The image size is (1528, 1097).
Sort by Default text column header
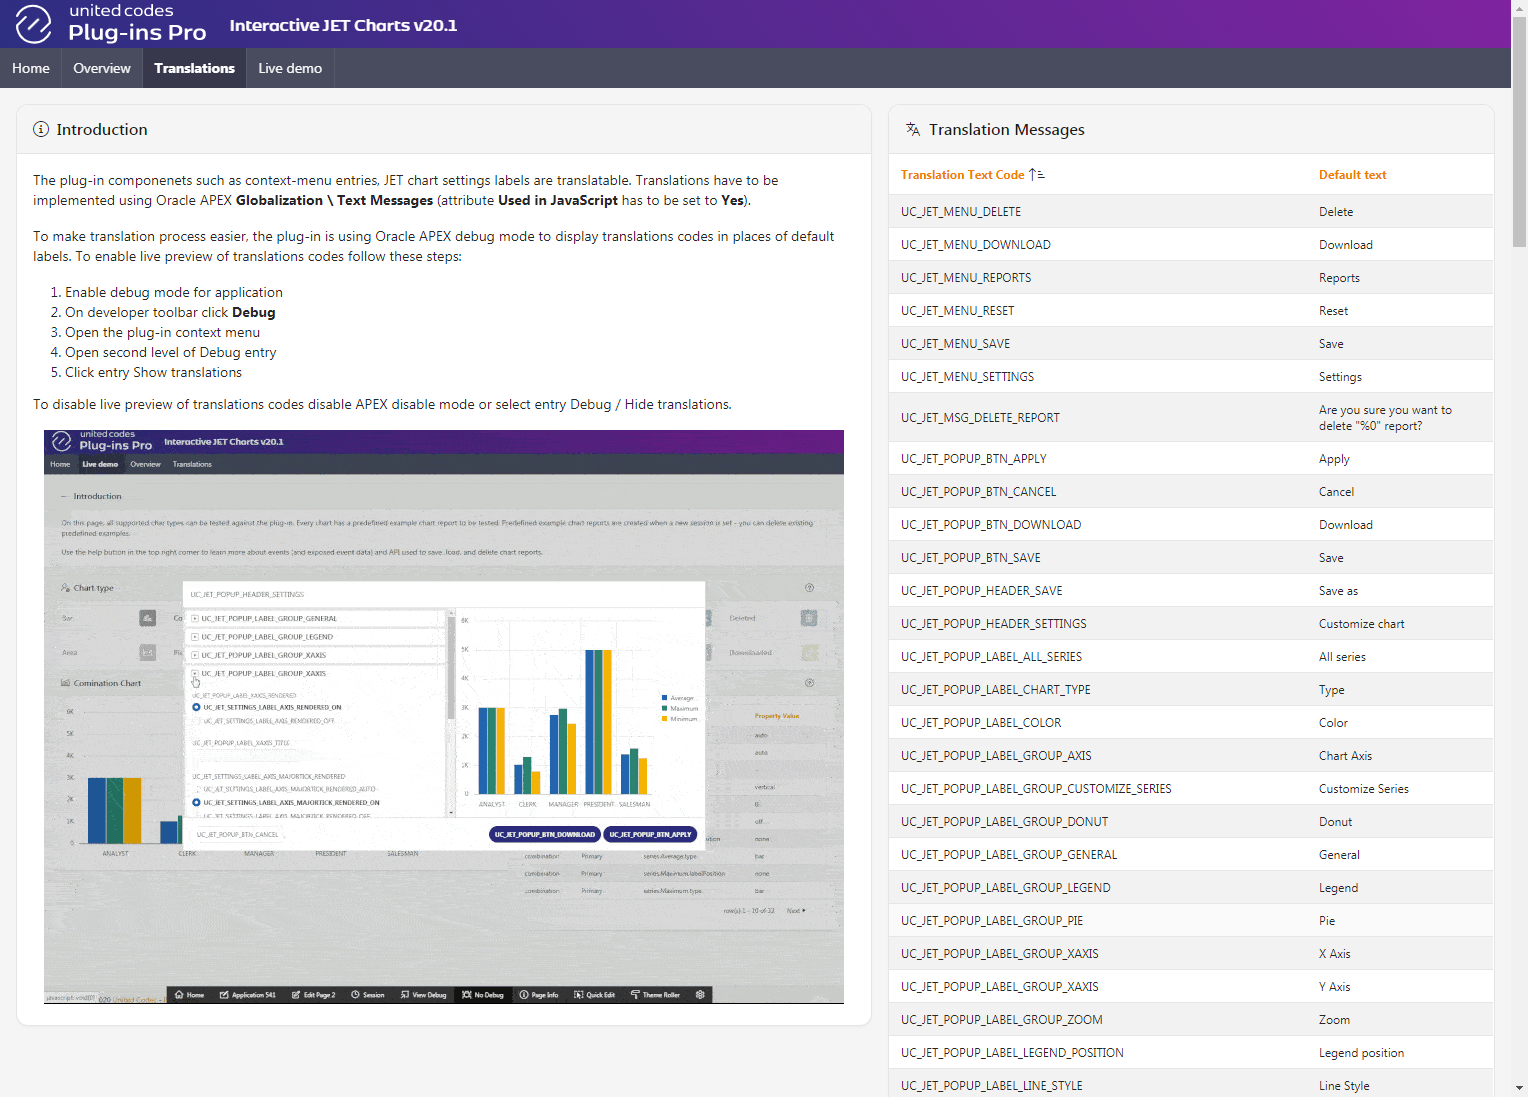(1352, 174)
